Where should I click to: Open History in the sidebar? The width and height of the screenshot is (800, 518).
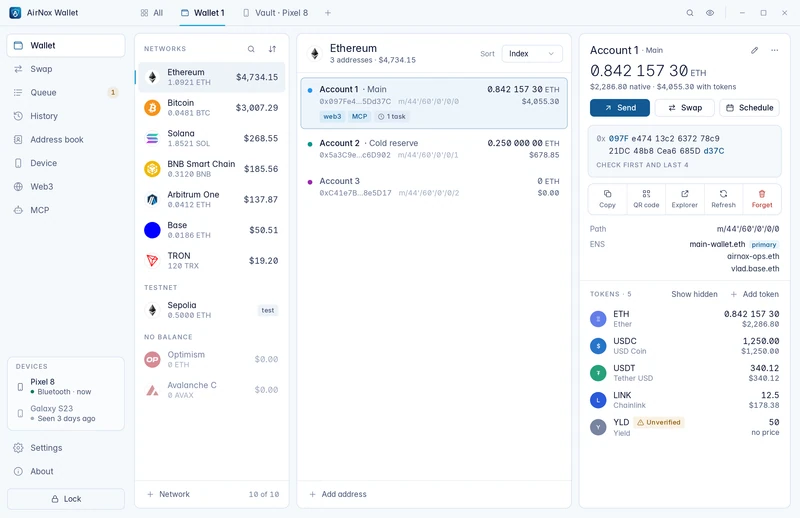tap(66, 116)
